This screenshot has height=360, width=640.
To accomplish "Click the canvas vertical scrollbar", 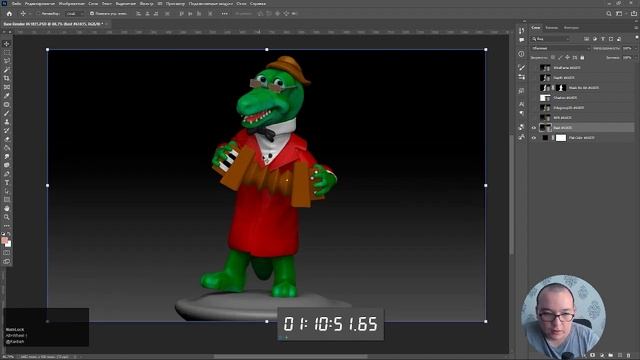I will (511, 194).
